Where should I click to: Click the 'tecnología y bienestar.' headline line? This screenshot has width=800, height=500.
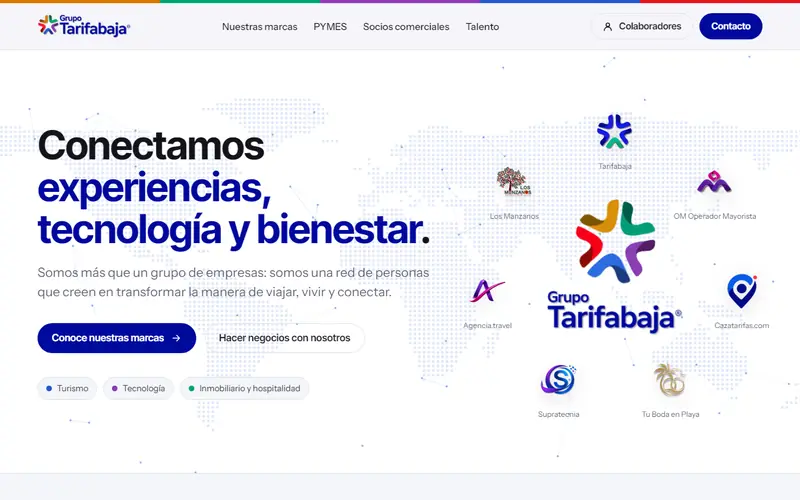coord(234,230)
